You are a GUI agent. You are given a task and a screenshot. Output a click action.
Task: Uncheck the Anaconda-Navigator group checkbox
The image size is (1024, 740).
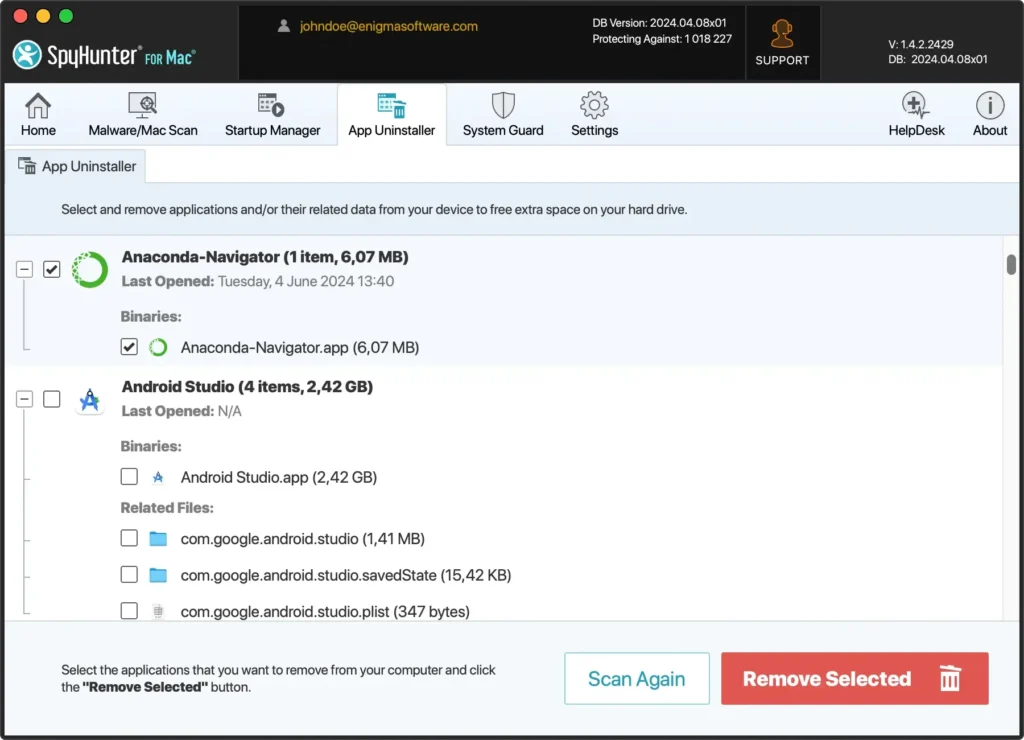[52, 269]
